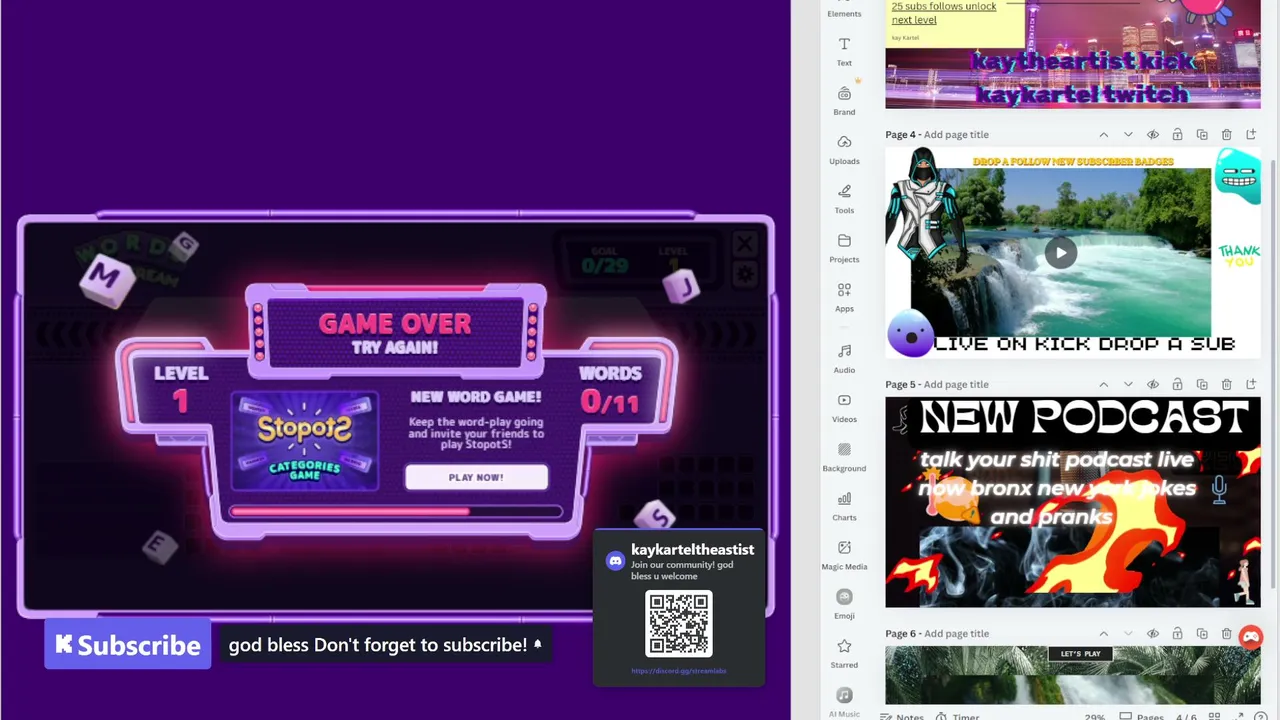This screenshot has height=720, width=1280.
Task: Open the Background panel
Action: point(844,456)
